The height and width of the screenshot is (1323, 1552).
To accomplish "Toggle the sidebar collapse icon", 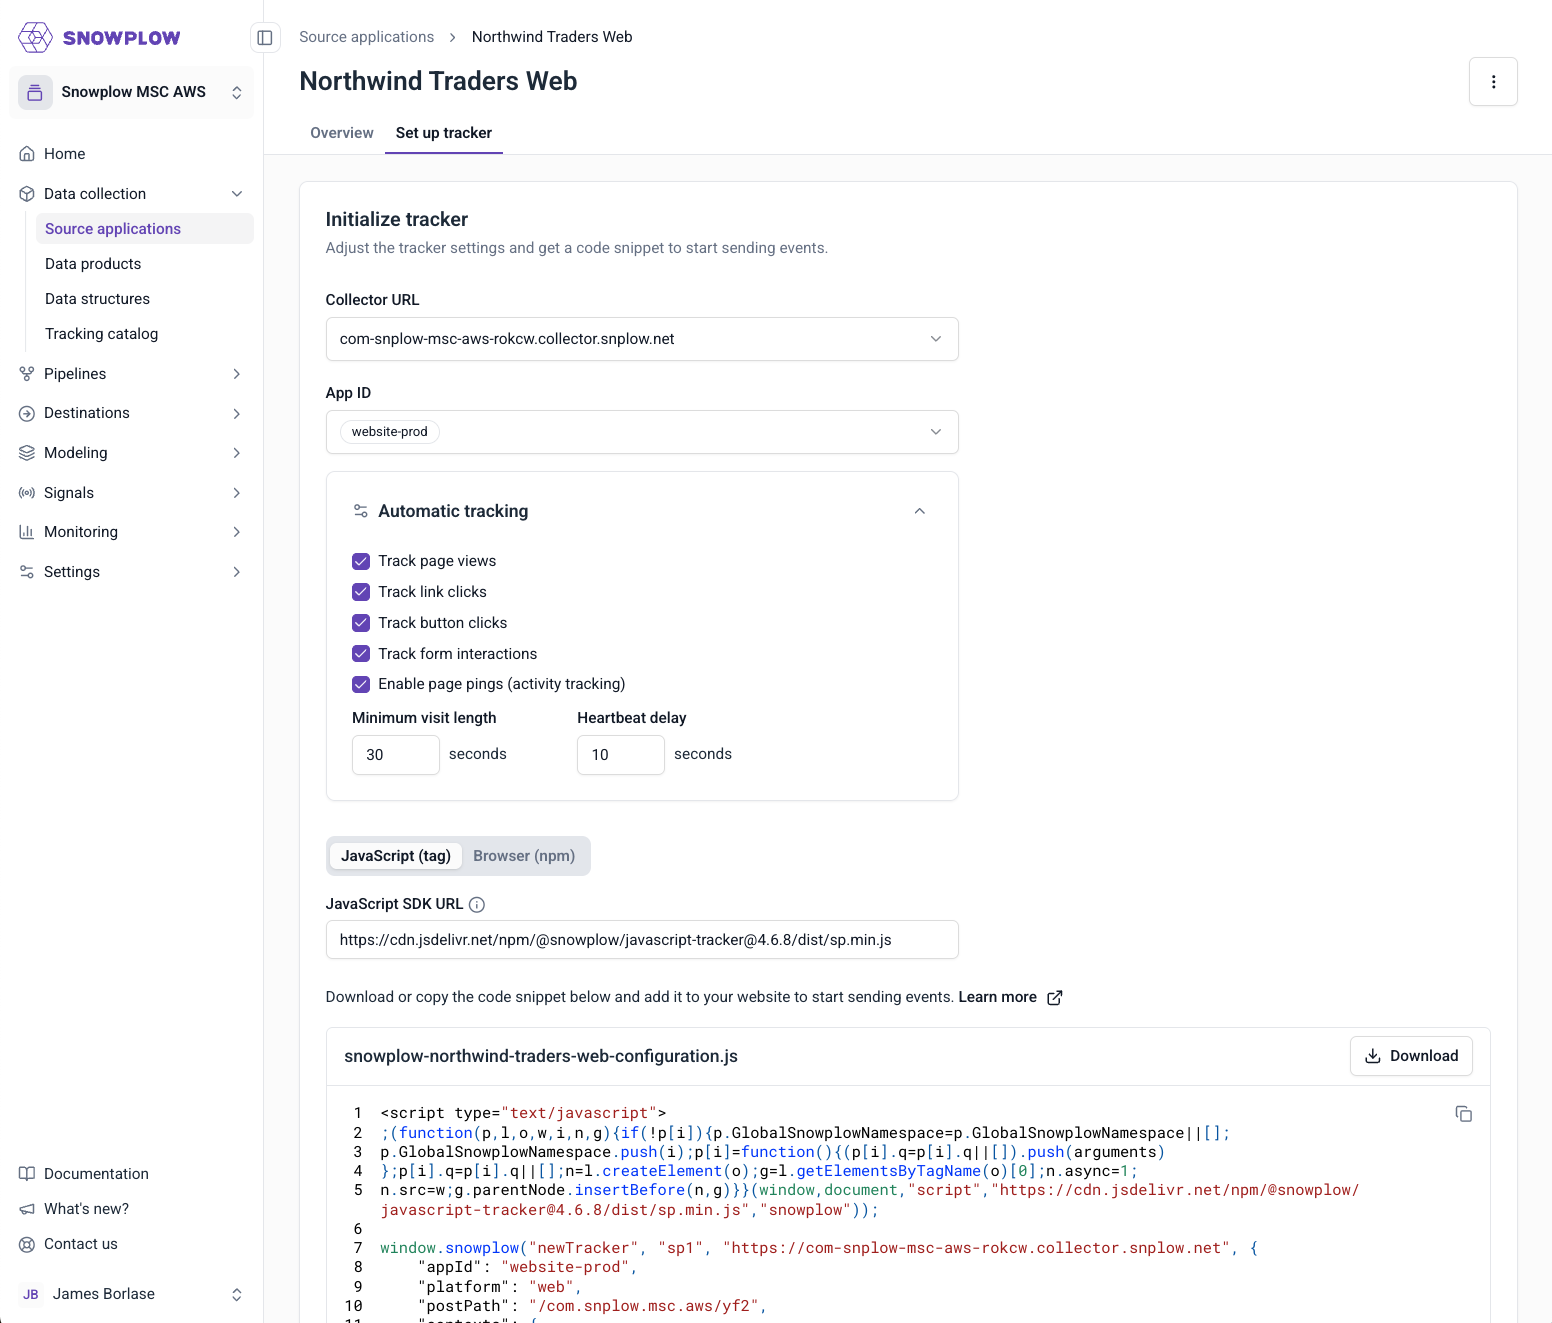I will pos(265,37).
